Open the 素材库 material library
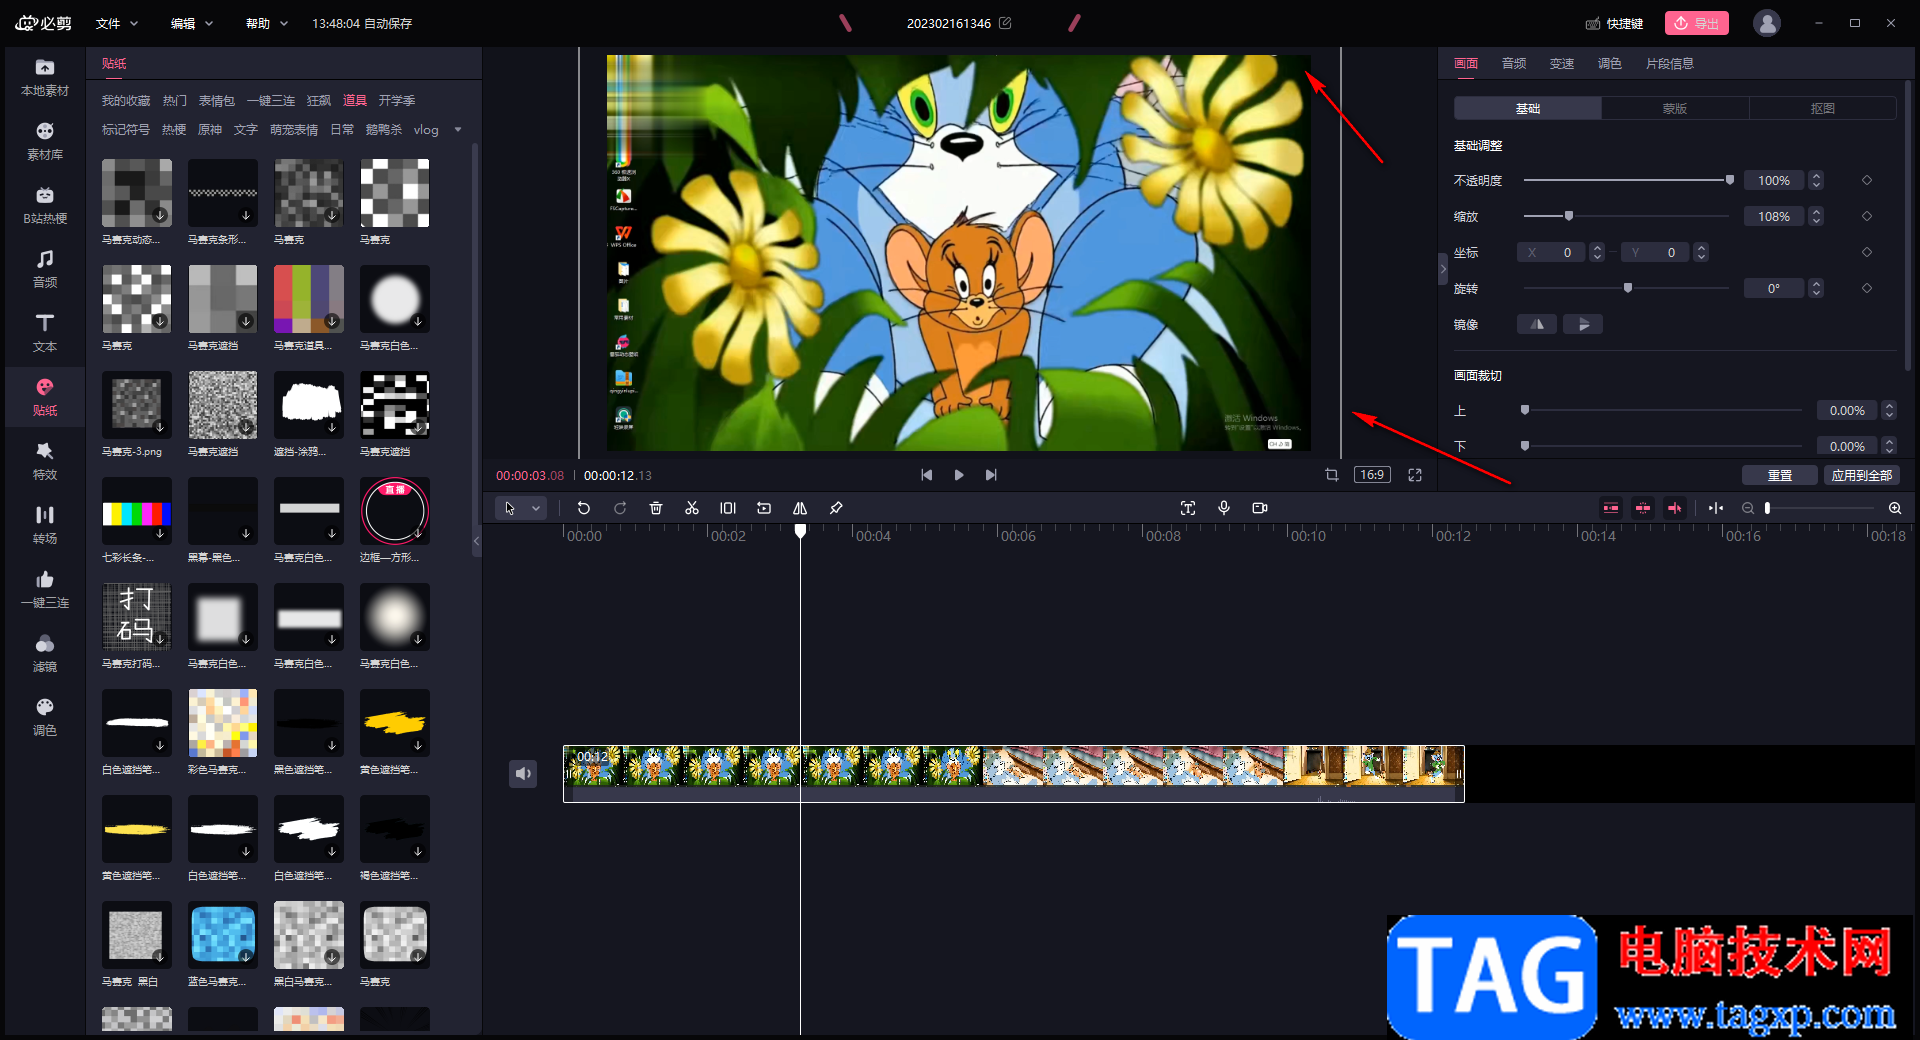 pos(45,142)
